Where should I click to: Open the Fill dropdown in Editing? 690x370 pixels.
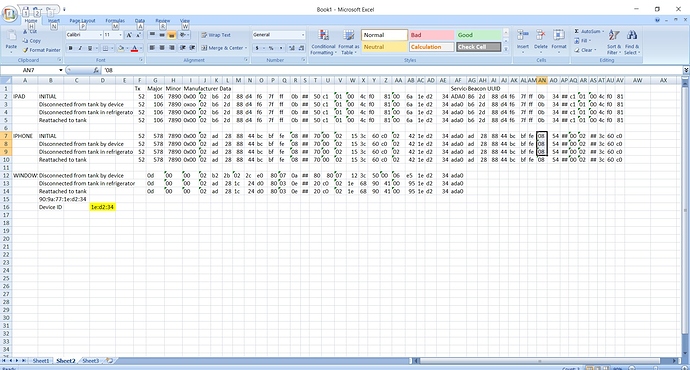pyautogui.click(x=583, y=41)
